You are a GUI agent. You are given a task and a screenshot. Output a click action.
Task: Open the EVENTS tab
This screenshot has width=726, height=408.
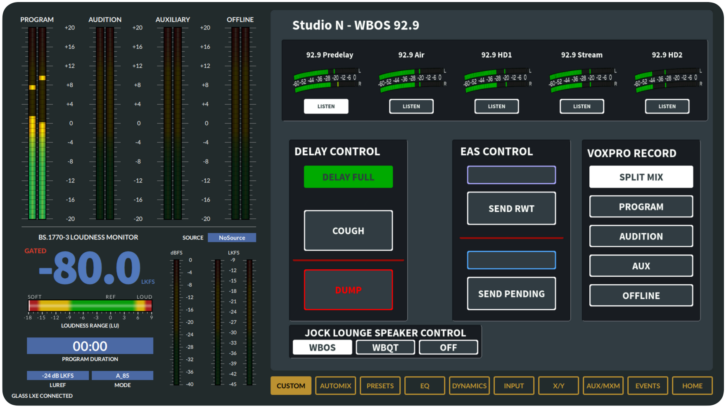[647, 385]
